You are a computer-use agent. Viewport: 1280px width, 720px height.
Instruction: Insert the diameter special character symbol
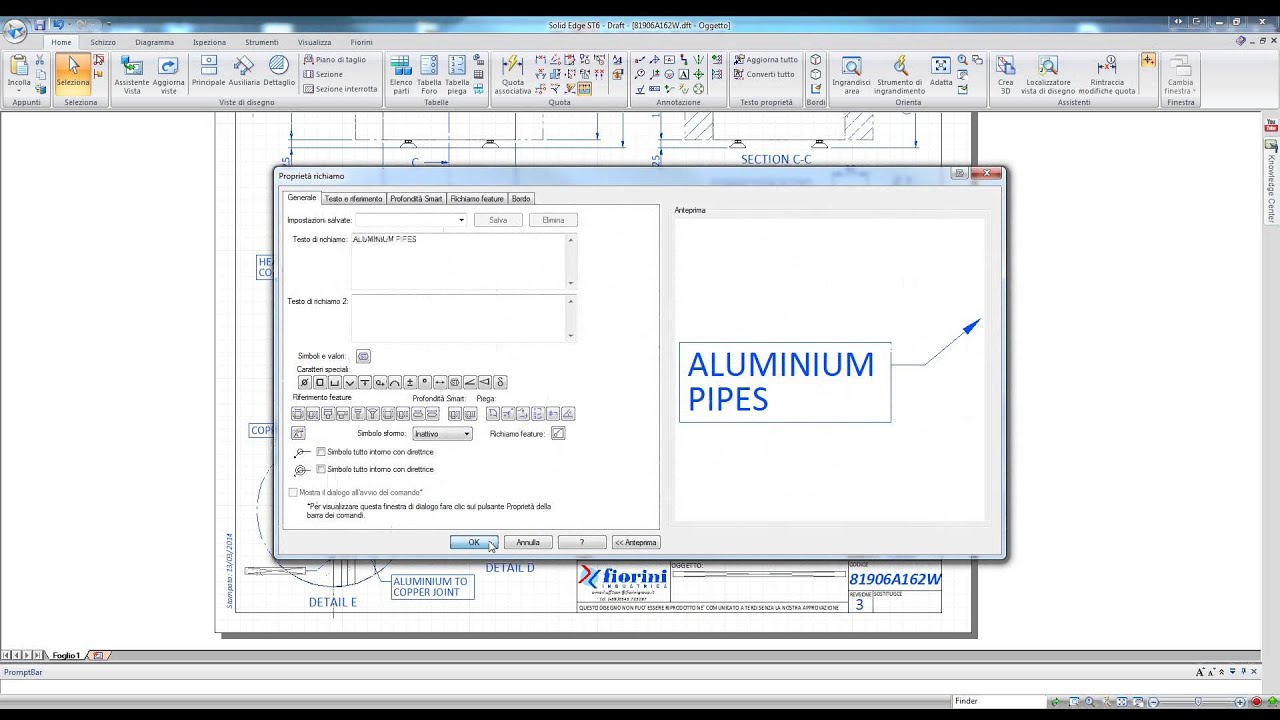click(x=305, y=382)
